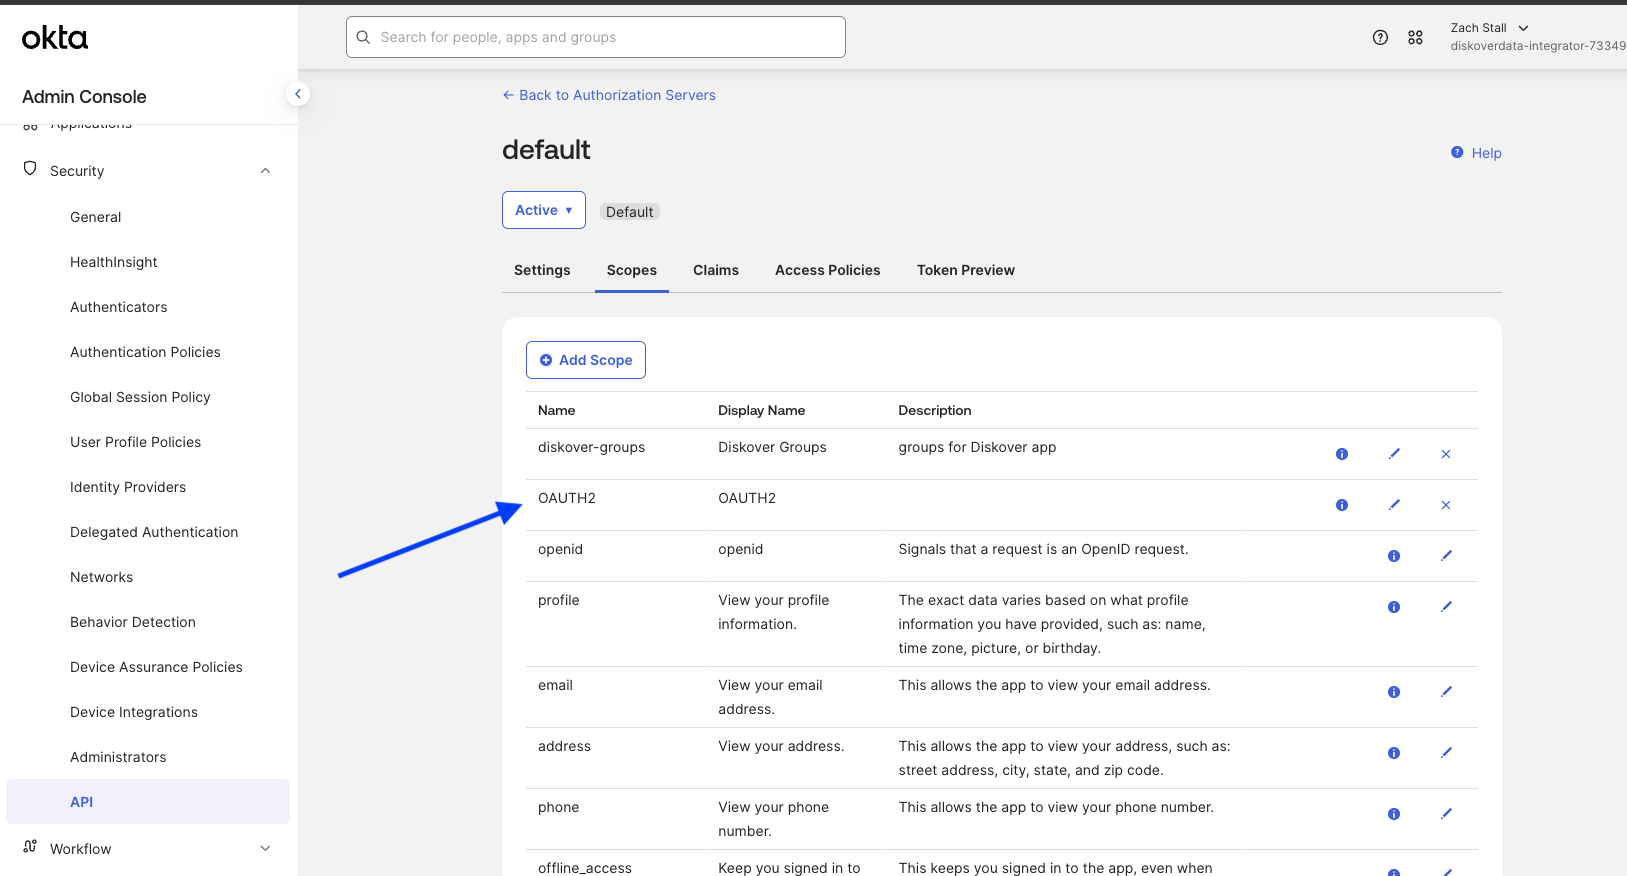Open Identity Providers
The height and width of the screenshot is (876, 1627).
pyautogui.click(x=128, y=487)
